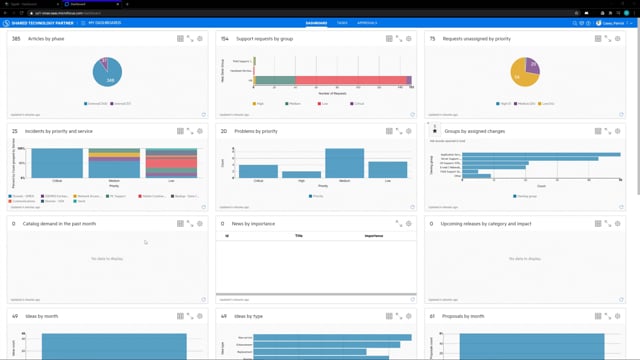Expand the Proposals by month widget
The width and height of the screenshot is (640, 360).
(608, 316)
